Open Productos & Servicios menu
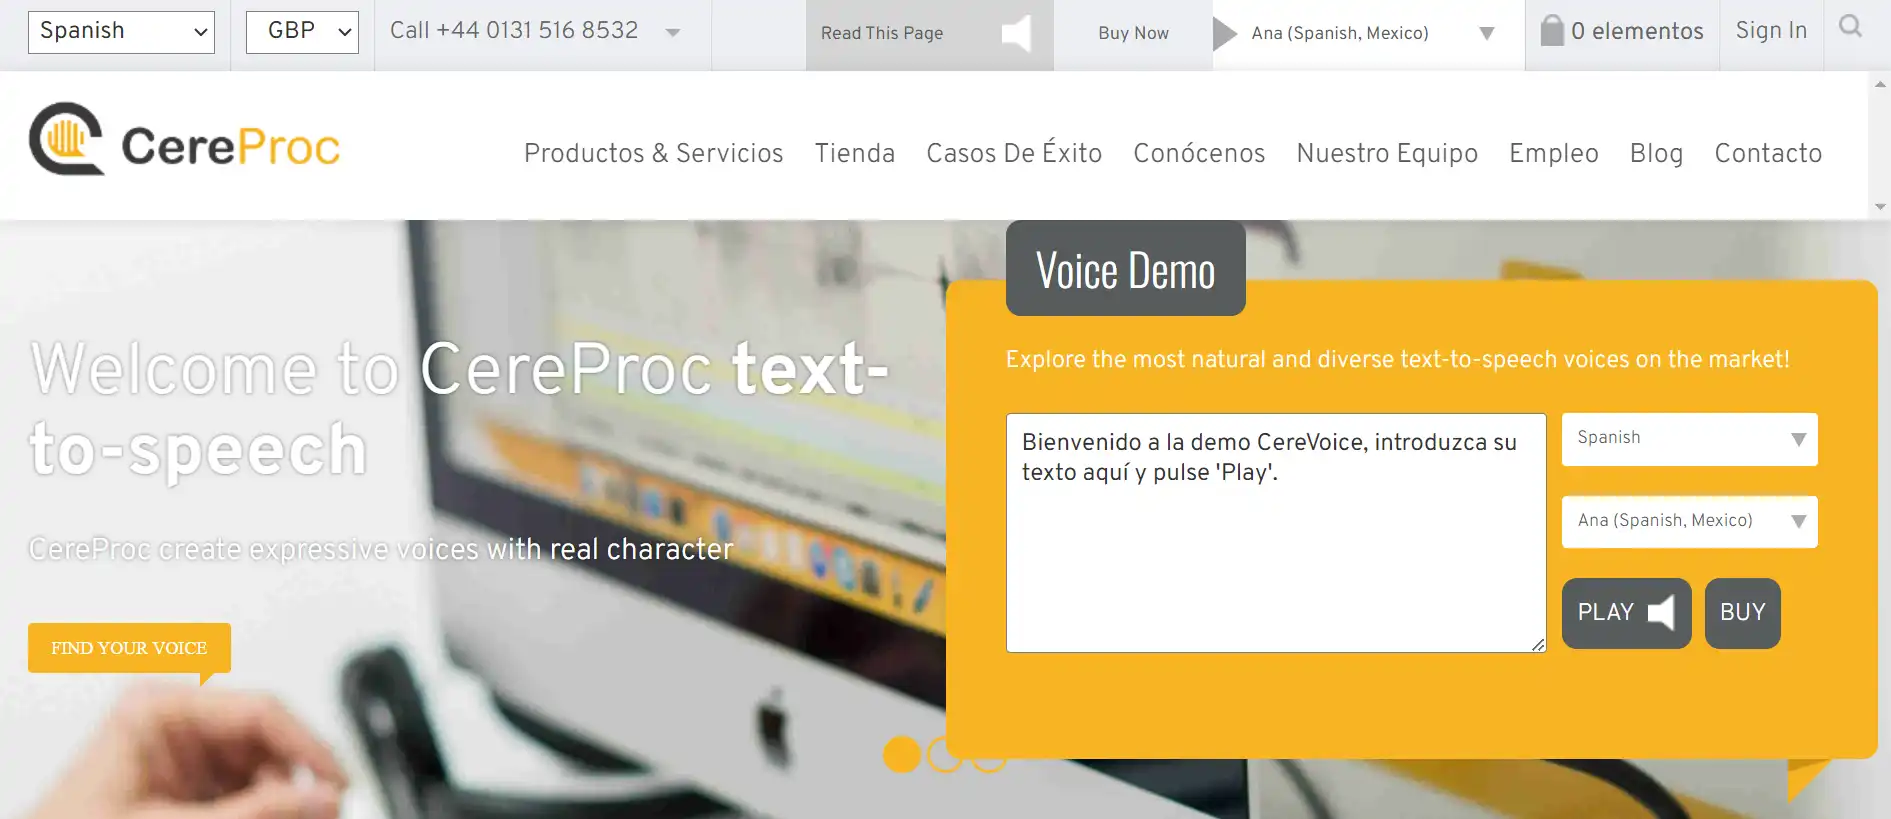 point(654,153)
